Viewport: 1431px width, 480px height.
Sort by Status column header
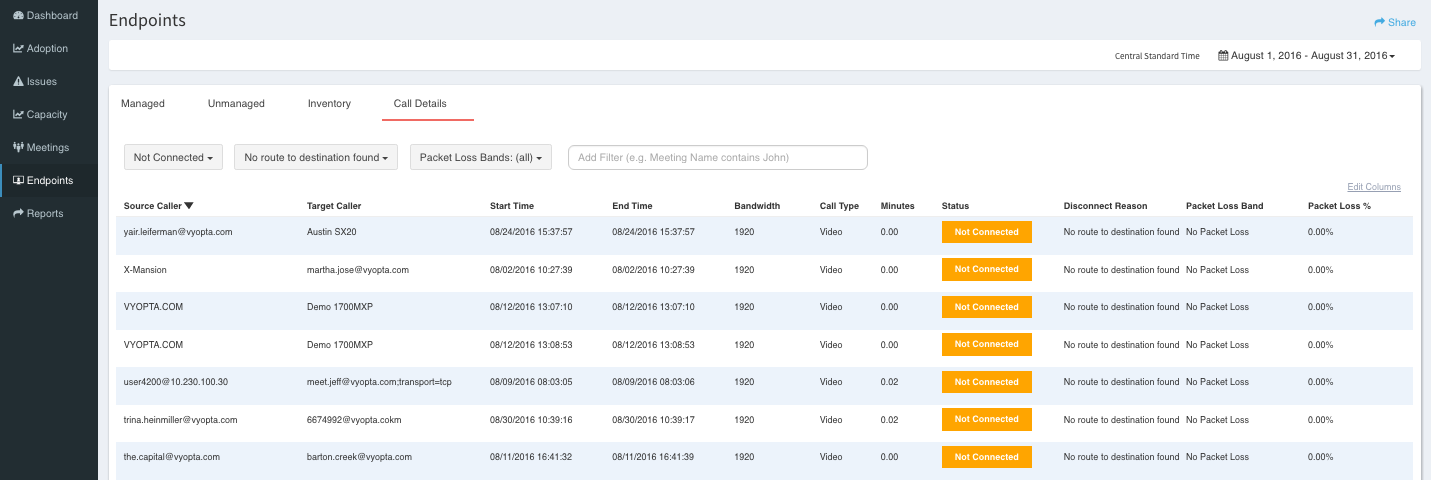(955, 206)
